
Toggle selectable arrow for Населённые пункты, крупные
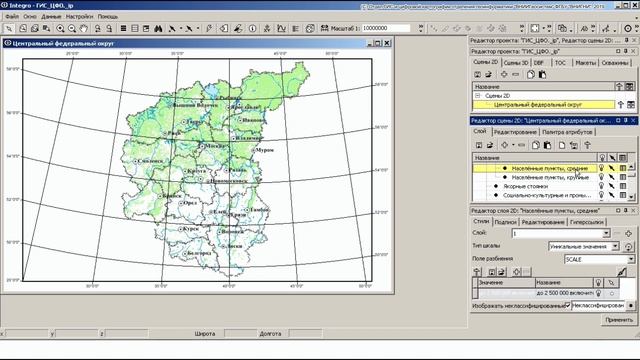tap(611, 177)
